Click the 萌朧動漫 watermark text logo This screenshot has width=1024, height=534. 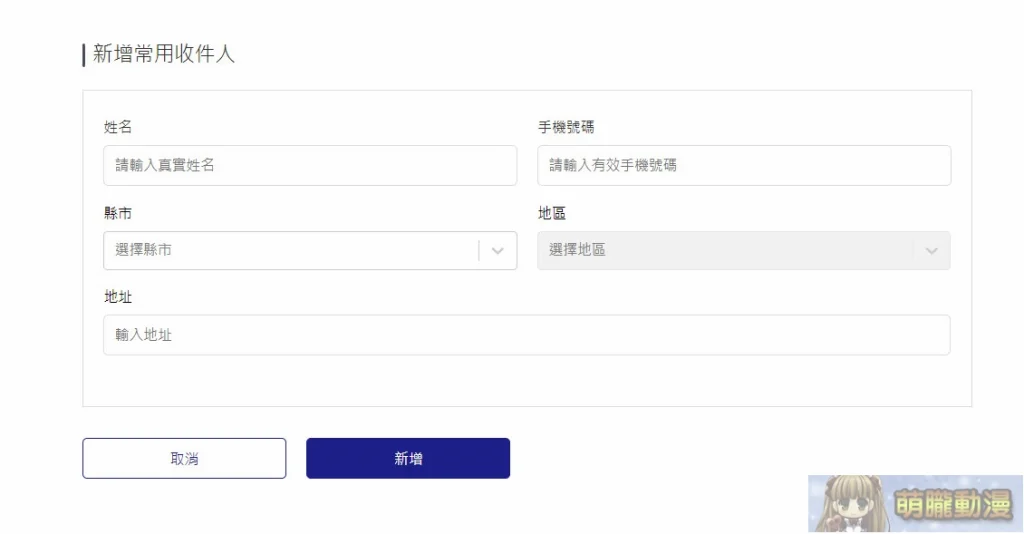(952, 505)
